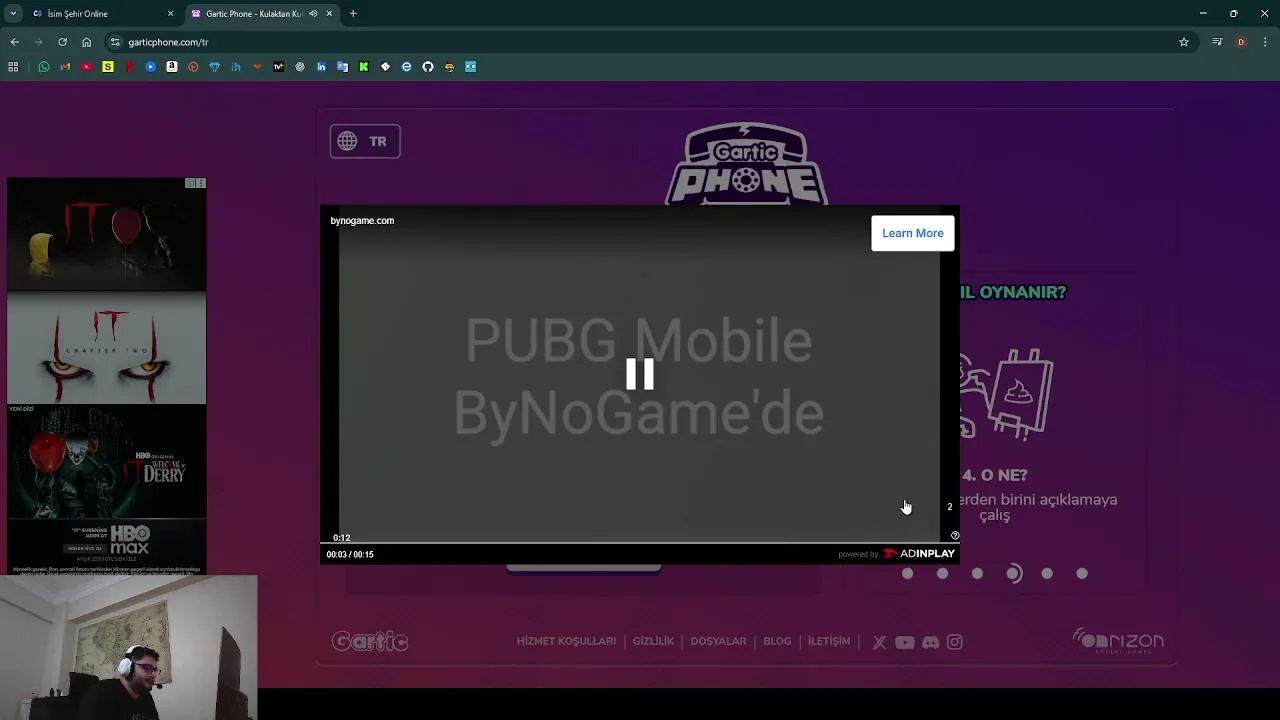
Task: Open WhatsApp bookmark
Action: pos(44,67)
